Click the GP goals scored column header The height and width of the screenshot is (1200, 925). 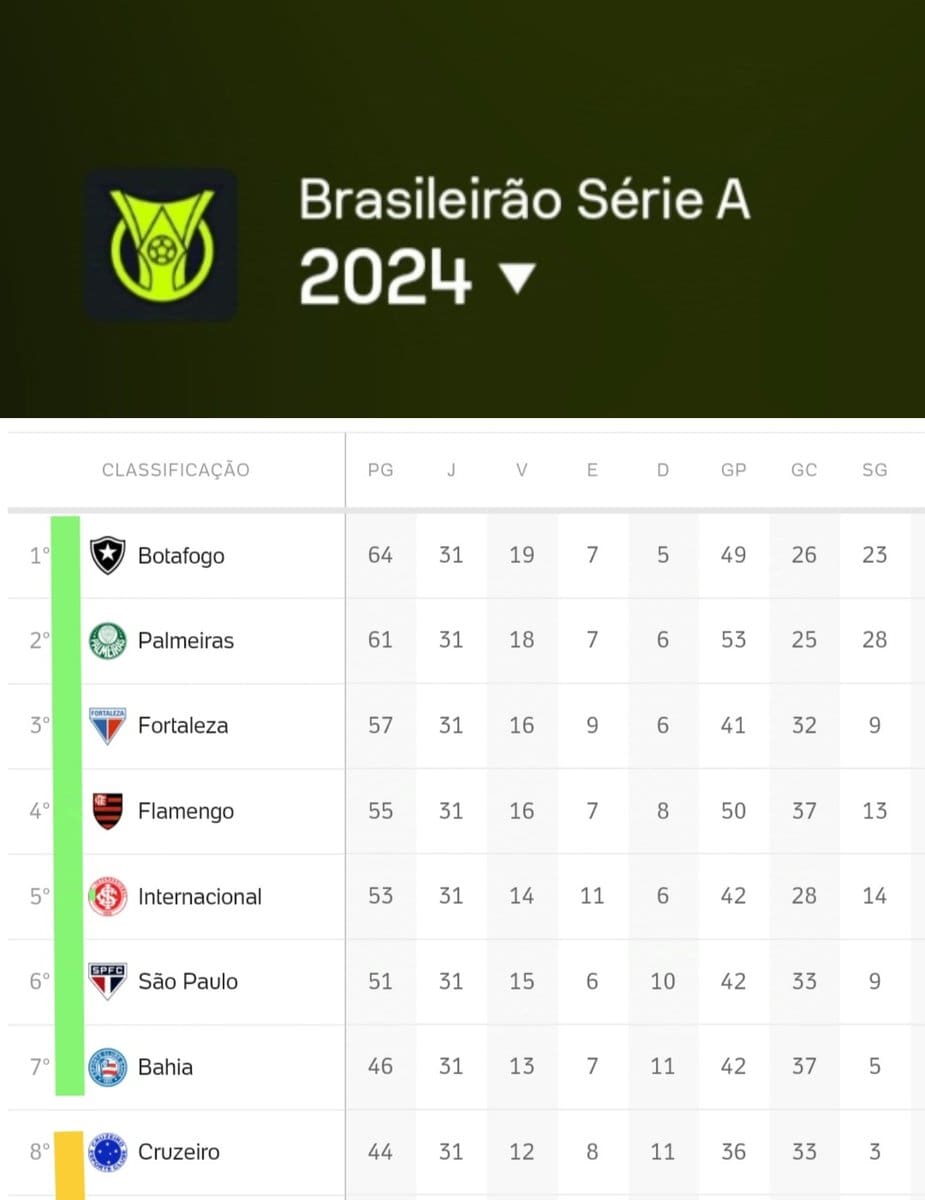733,470
